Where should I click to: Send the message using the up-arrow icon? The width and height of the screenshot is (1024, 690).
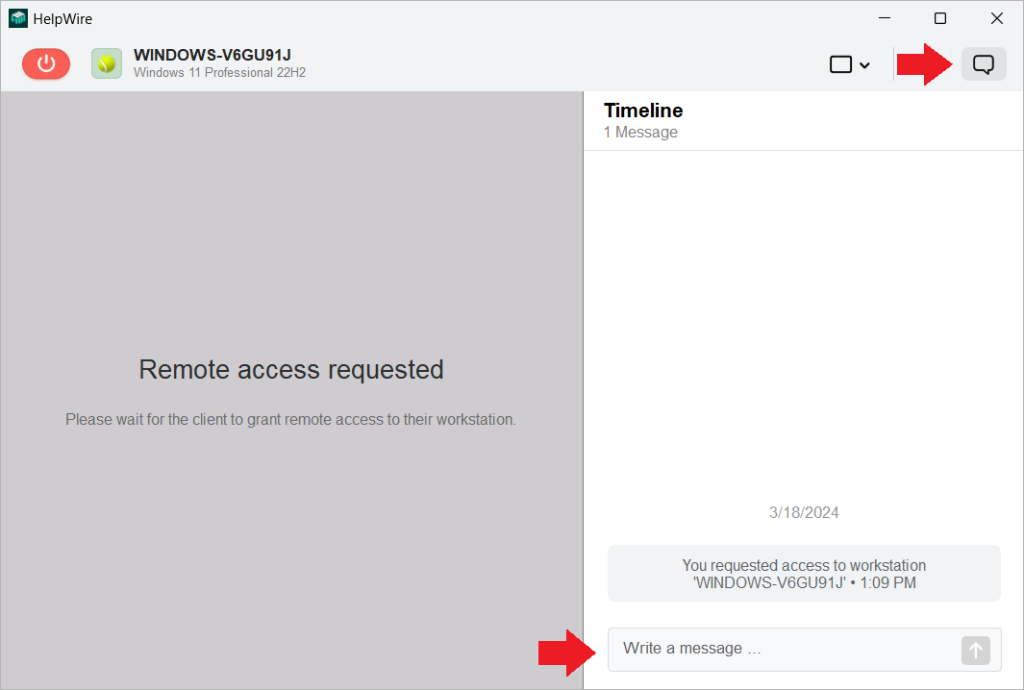pos(975,650)
